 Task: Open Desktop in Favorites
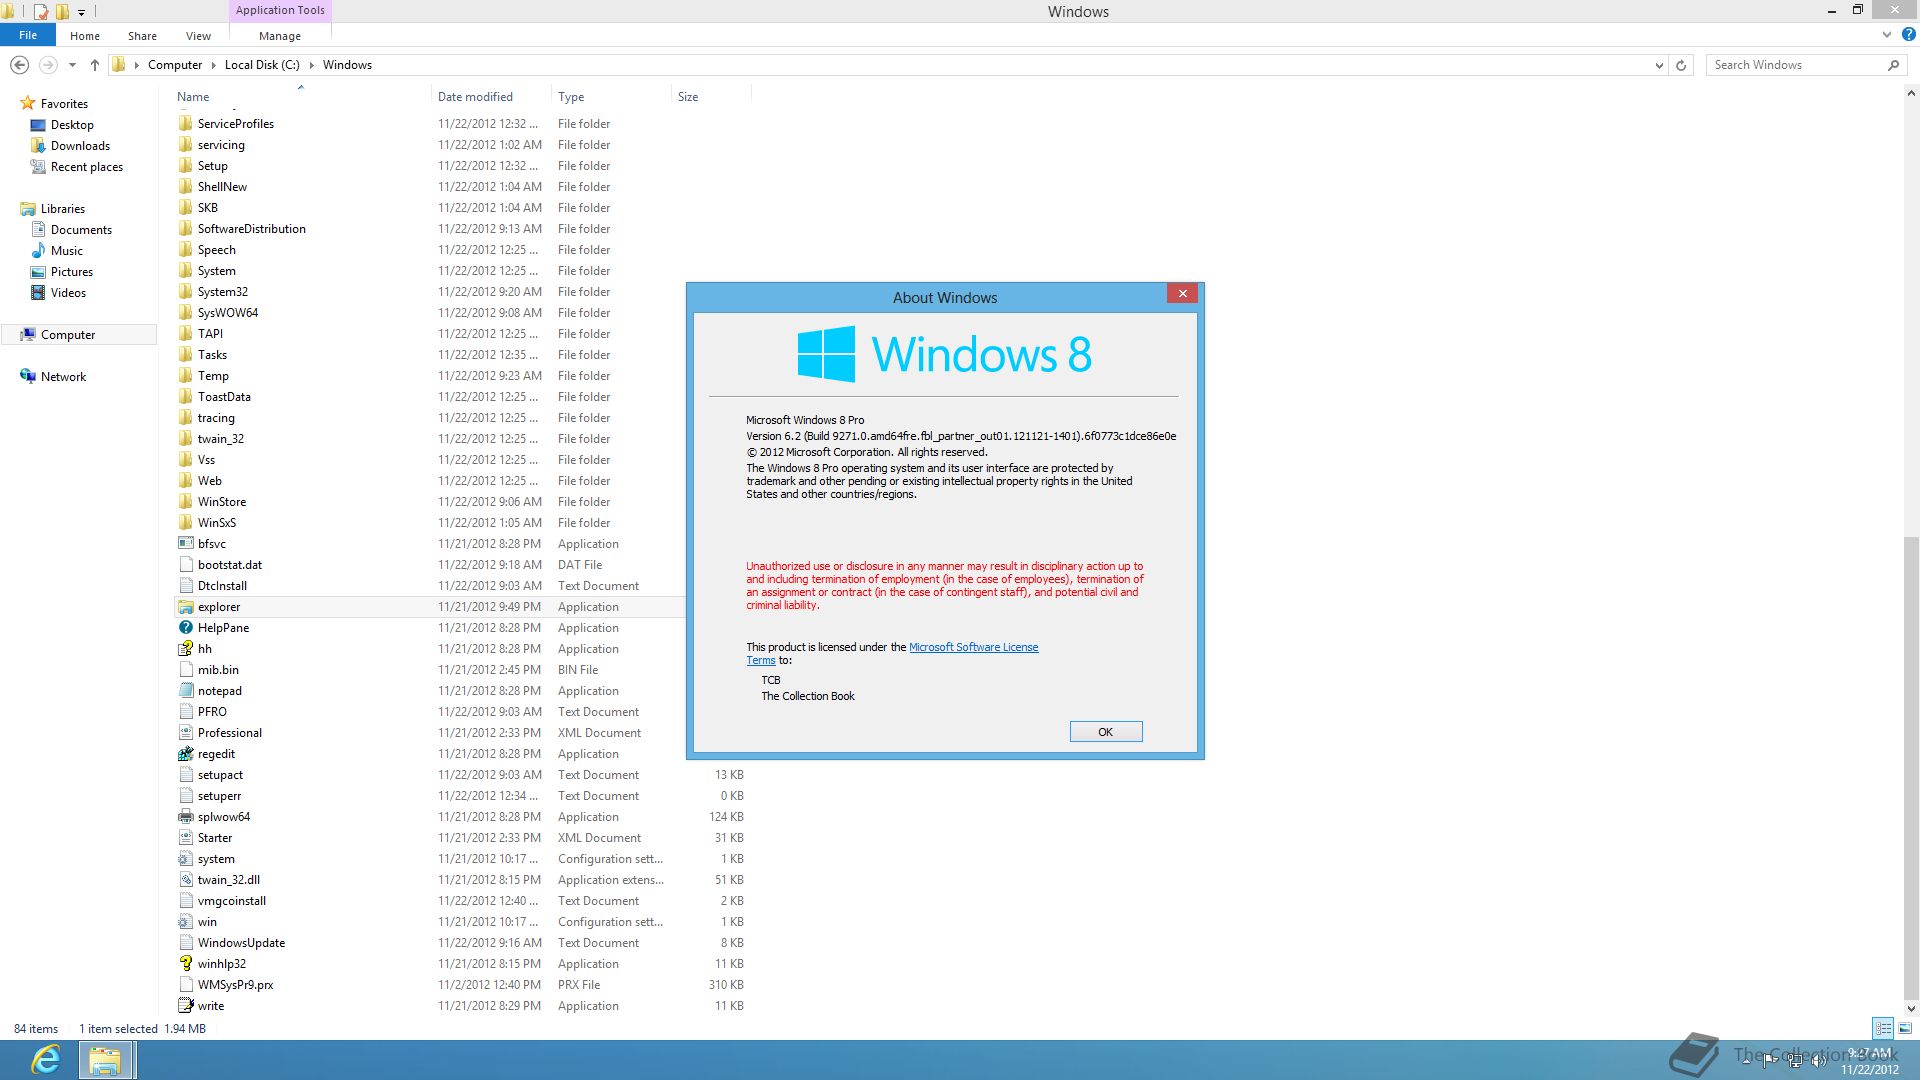pyautogui.click(x=72, y=125)
